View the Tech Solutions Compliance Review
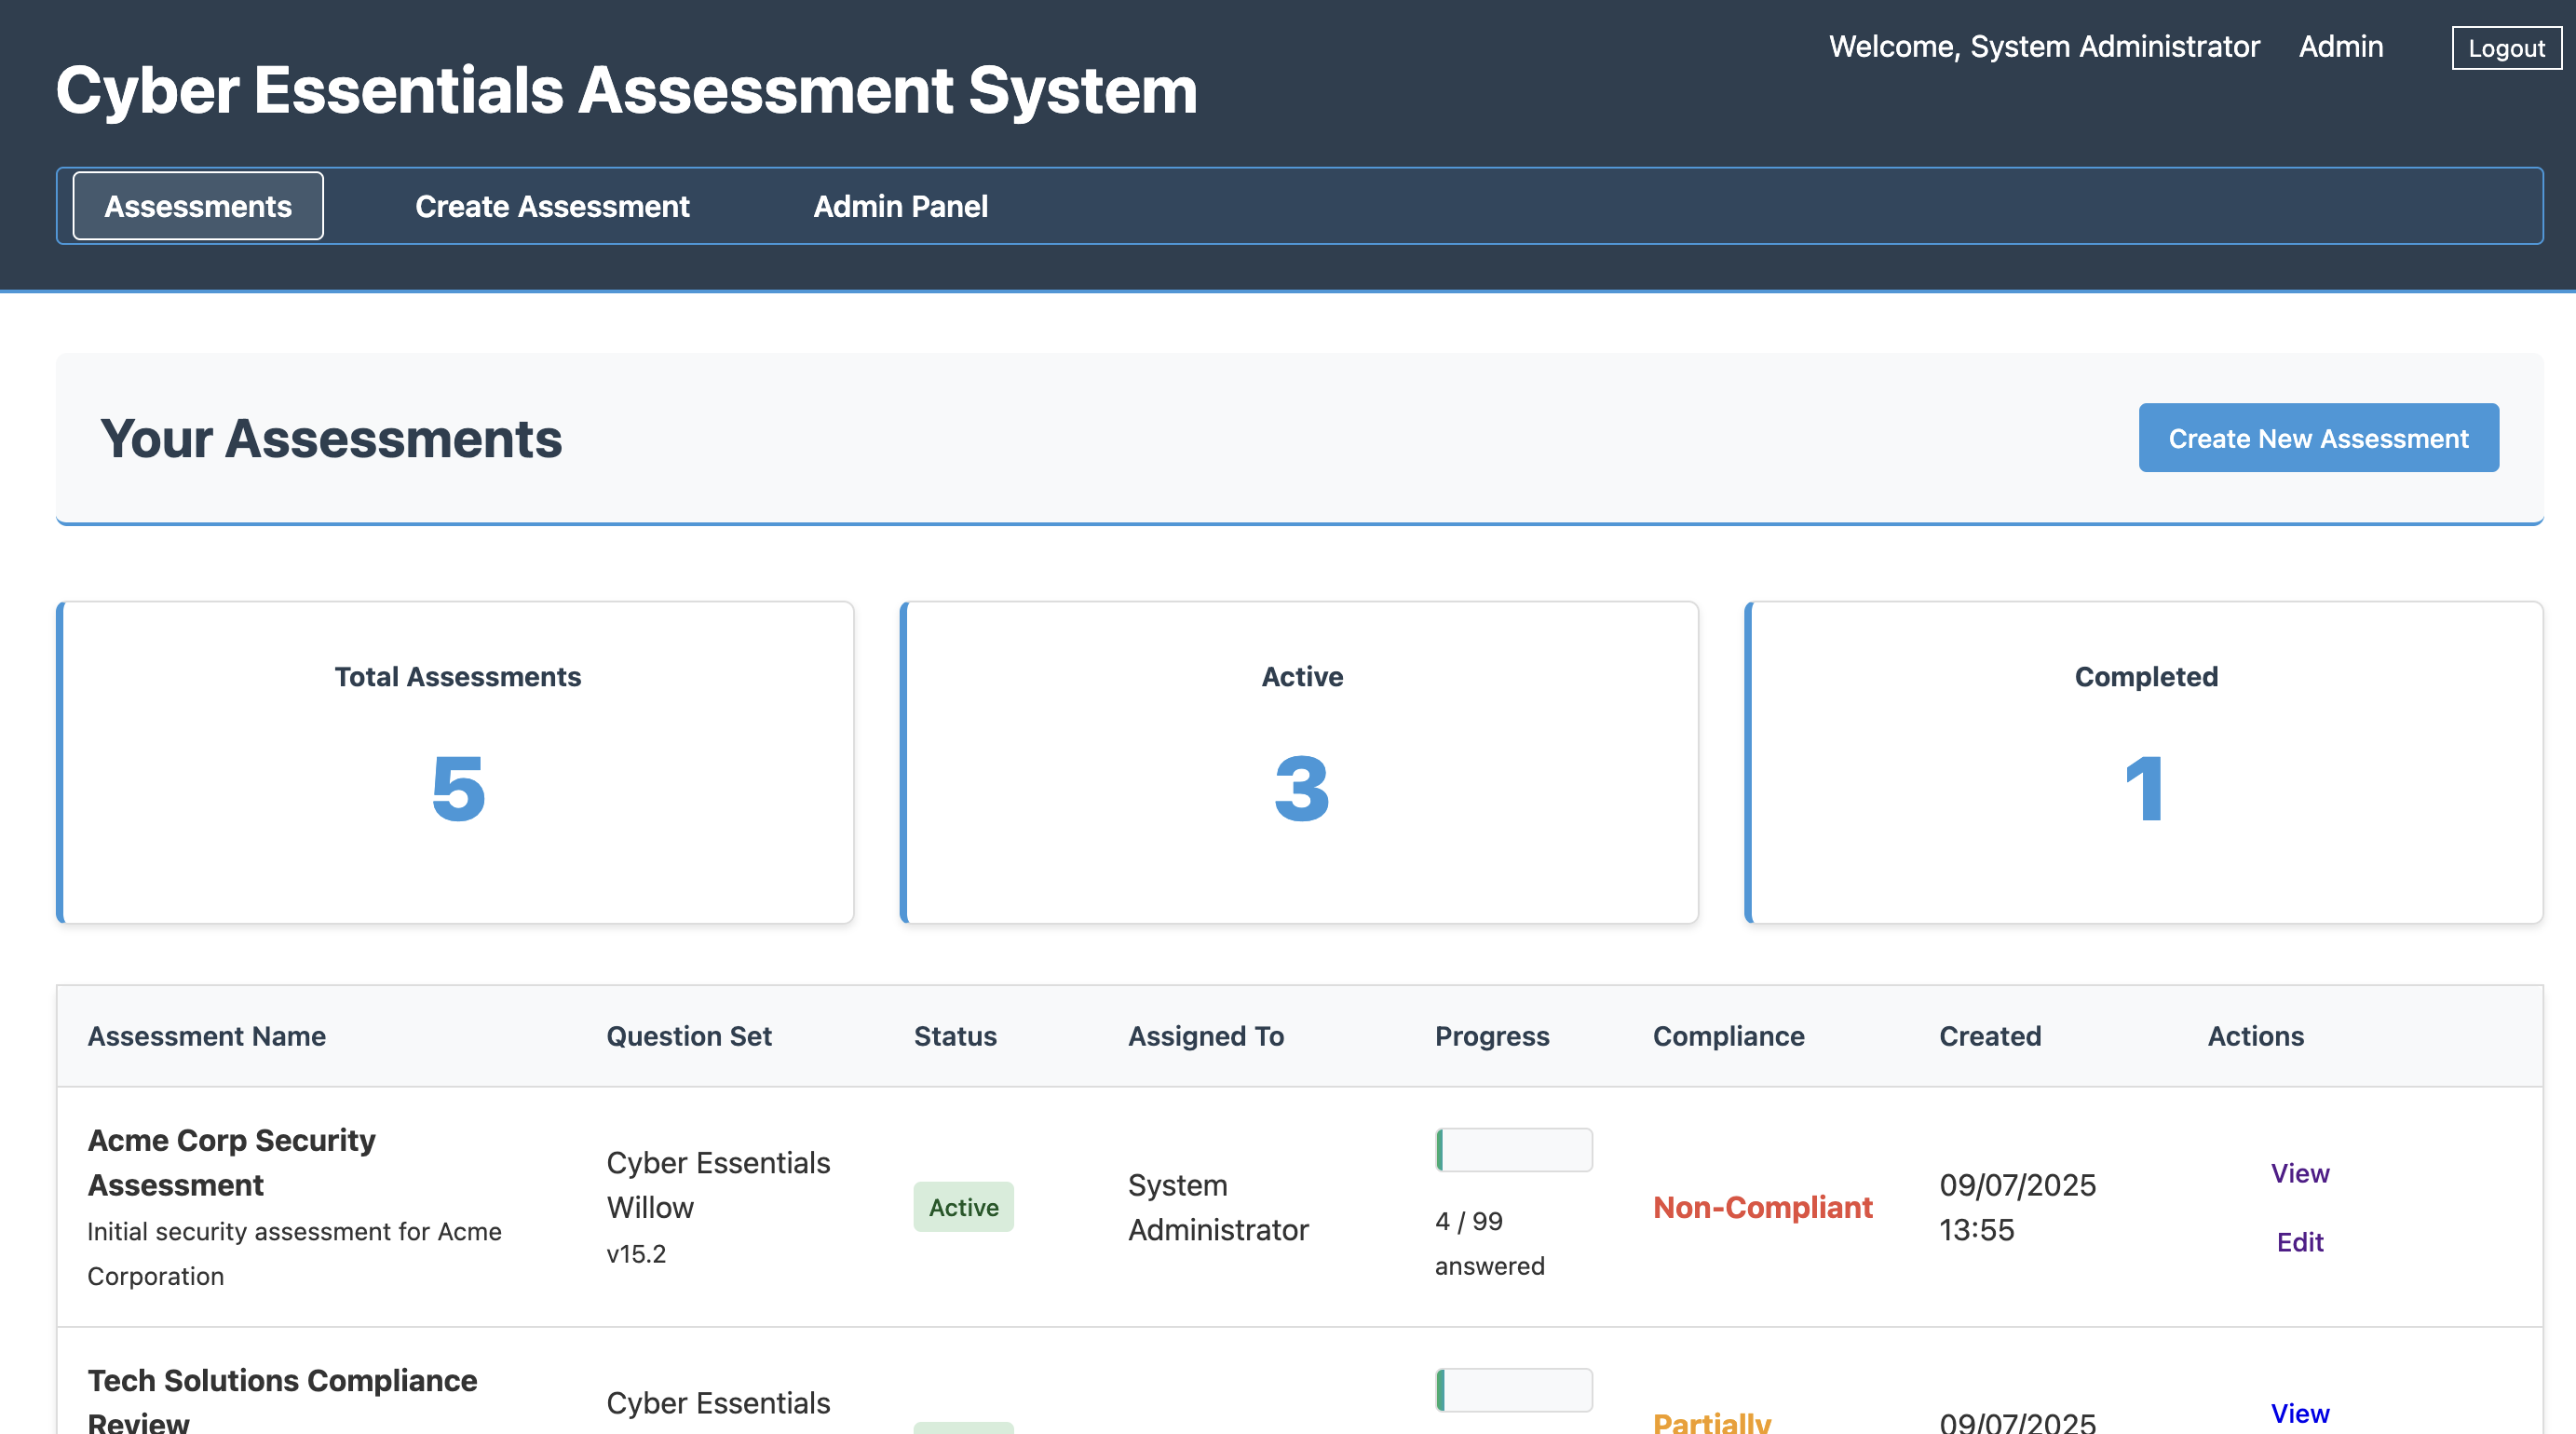 point(2300,1413)
